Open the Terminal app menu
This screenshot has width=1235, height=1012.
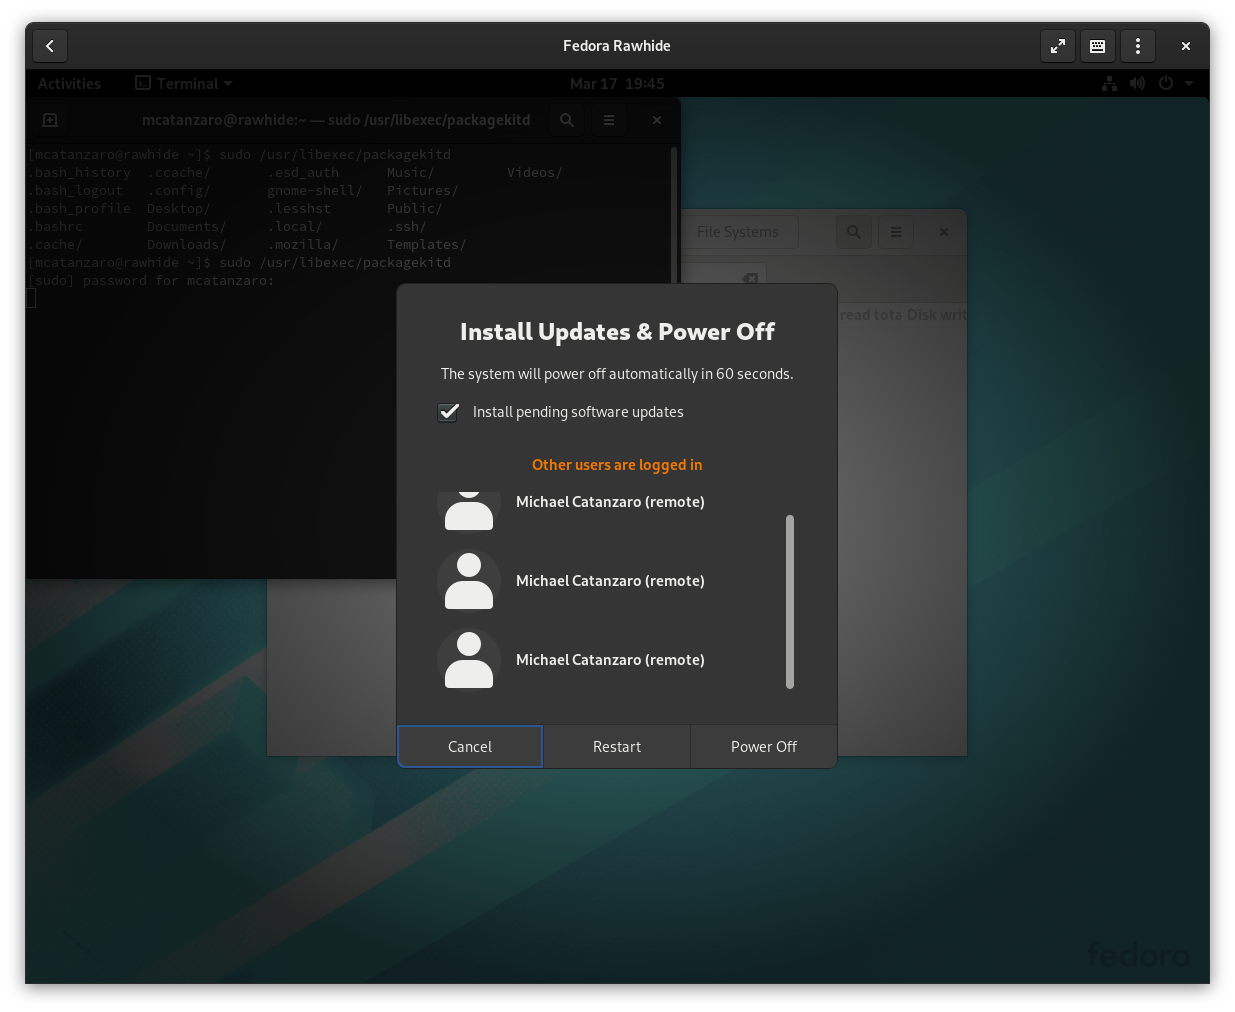[x=184, y=84]
